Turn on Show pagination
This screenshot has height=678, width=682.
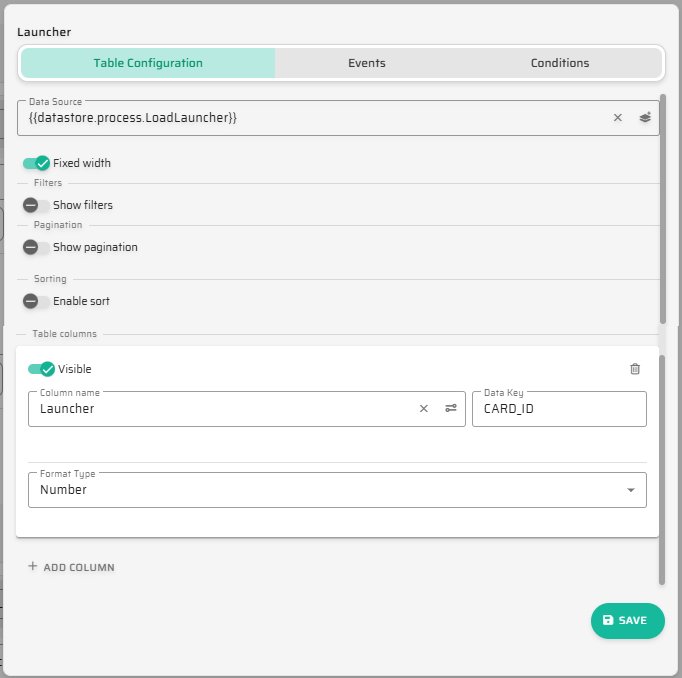point(36,247)
